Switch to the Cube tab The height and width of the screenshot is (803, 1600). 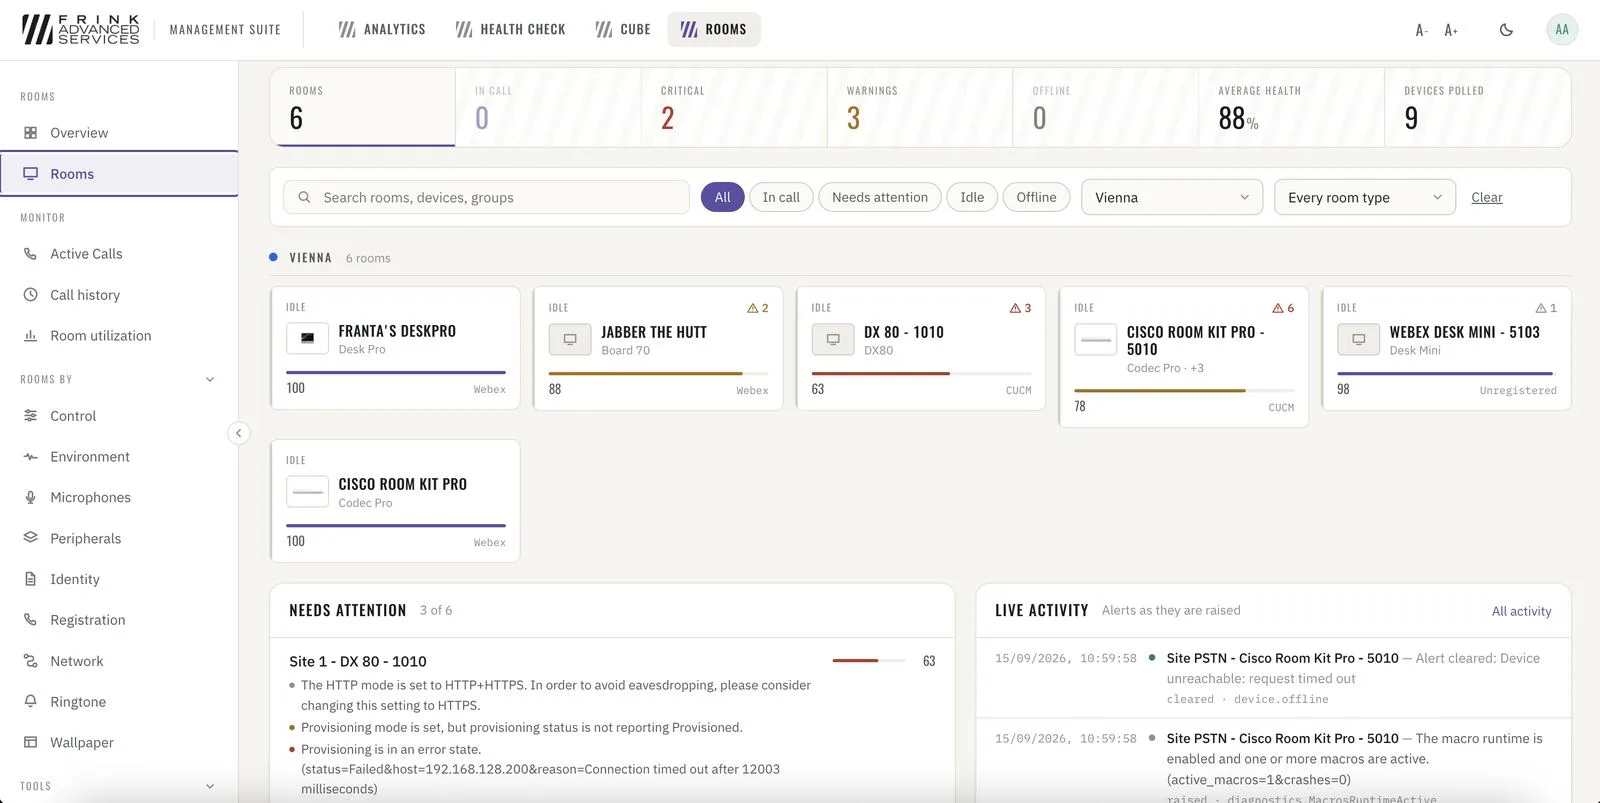(622, 30)
